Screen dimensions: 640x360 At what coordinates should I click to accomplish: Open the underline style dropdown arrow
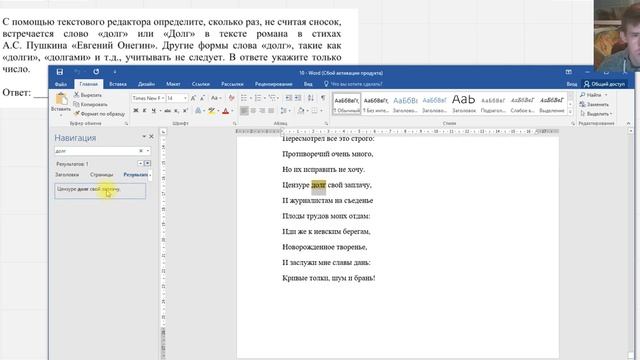[159, 111]
